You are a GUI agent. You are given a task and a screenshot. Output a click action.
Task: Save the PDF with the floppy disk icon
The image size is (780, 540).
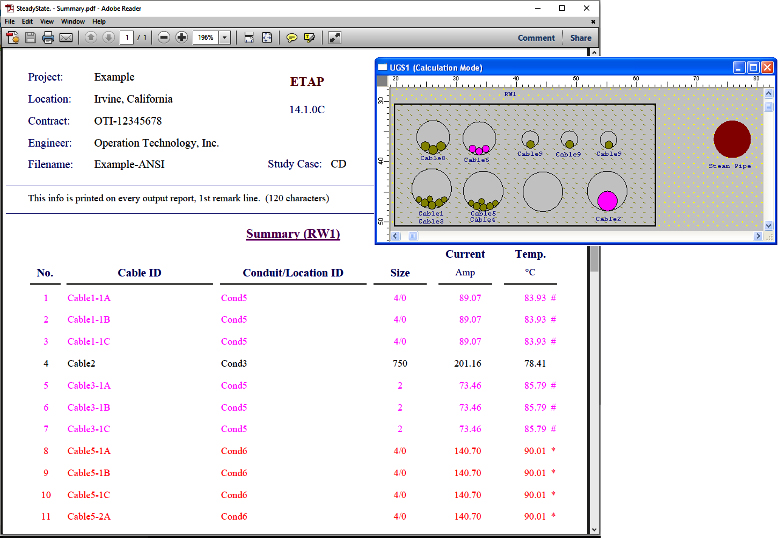[x=30, y=38]
